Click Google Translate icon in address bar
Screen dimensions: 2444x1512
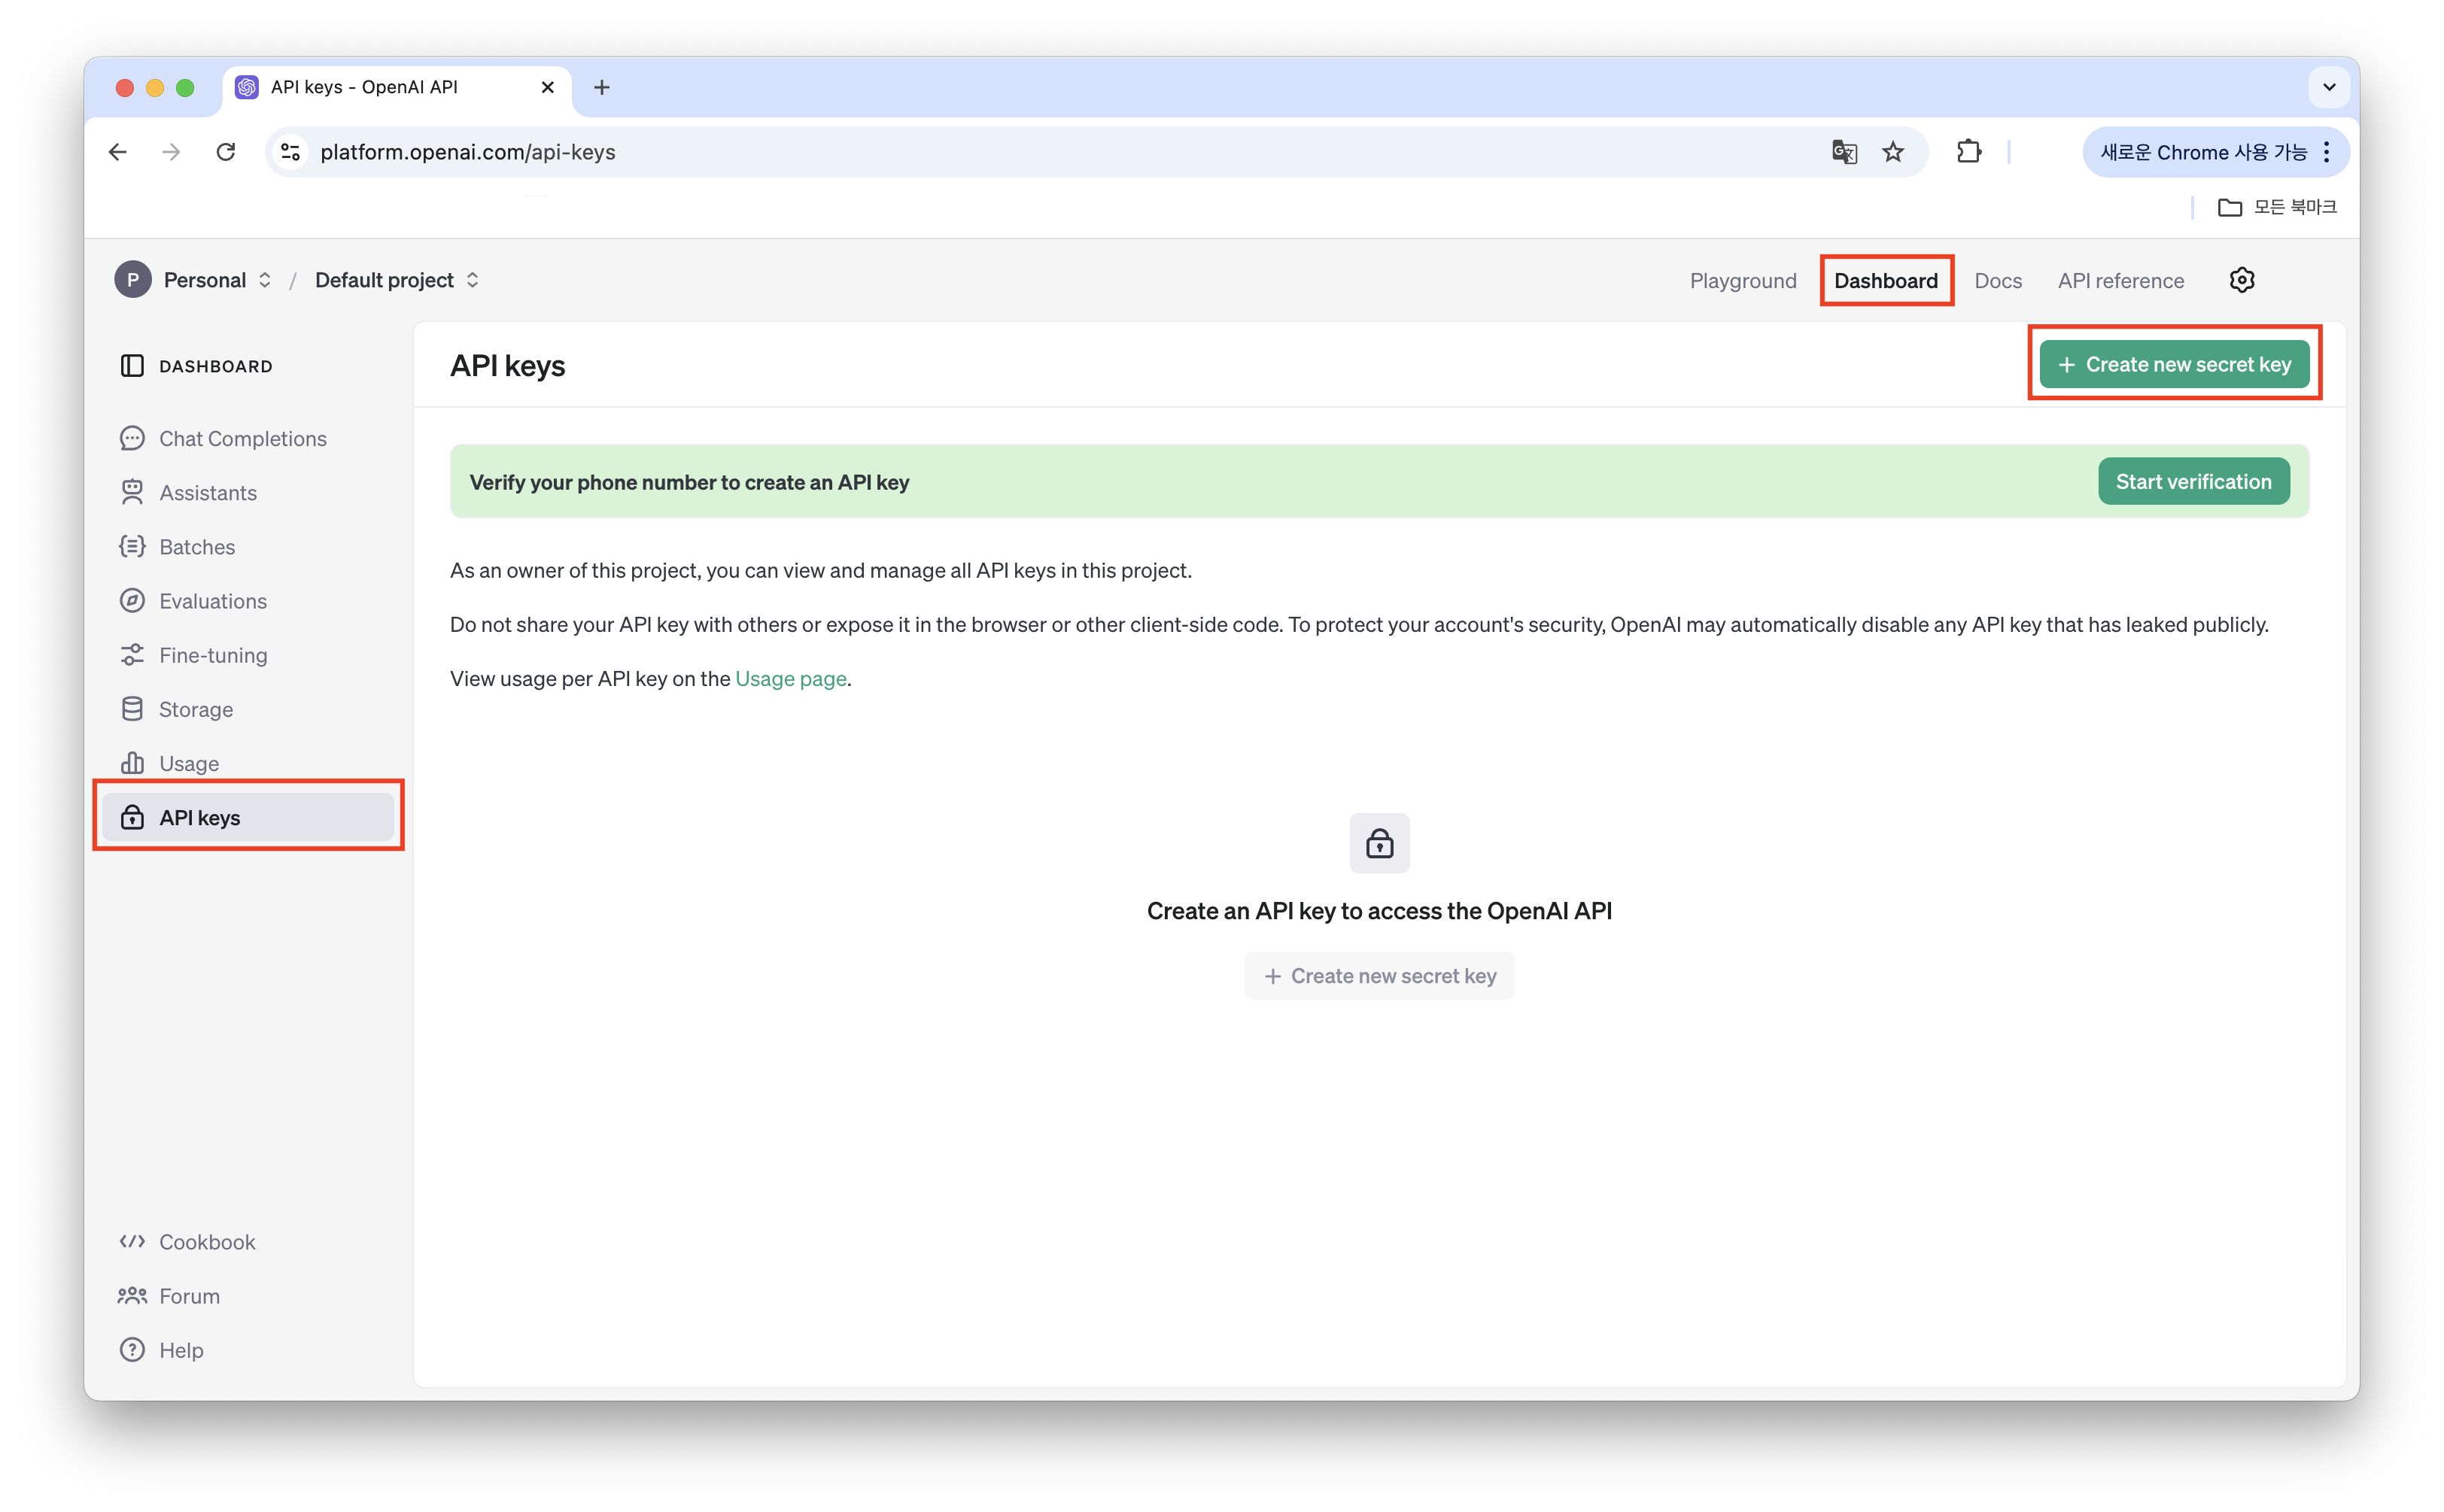[1844, 152]
